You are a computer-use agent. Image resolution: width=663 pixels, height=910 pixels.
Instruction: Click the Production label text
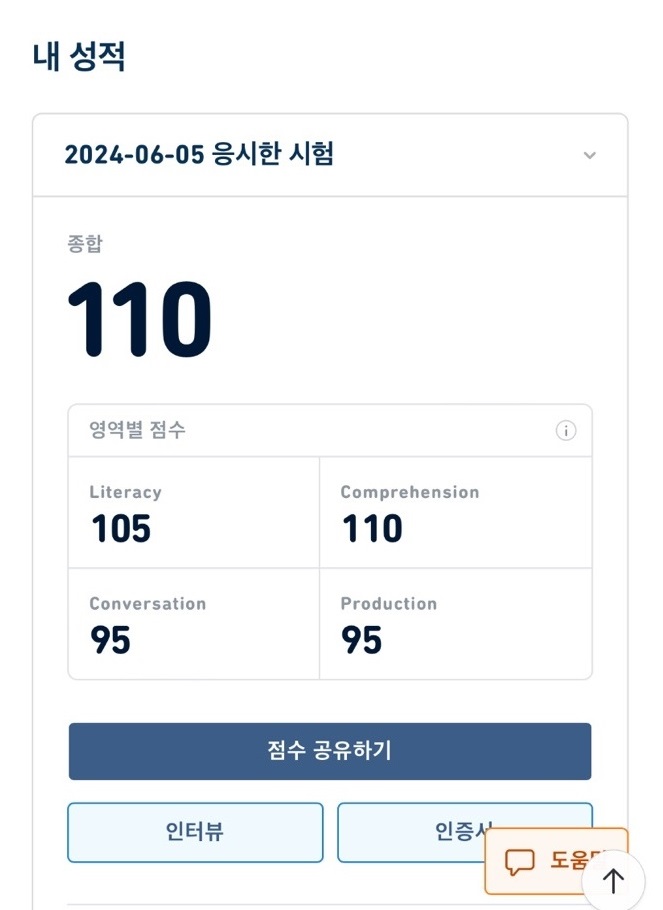tap(389, 604)
